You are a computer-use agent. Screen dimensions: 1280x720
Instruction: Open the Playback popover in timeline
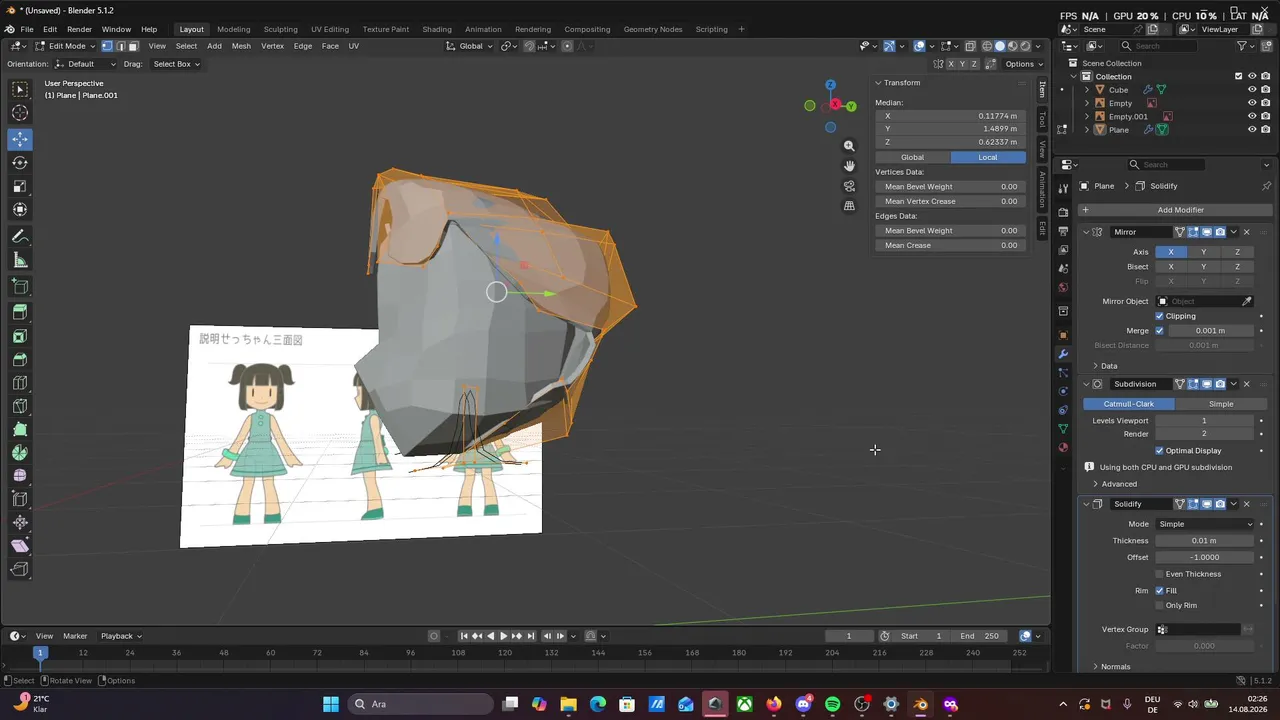click(x=121, y=636)
